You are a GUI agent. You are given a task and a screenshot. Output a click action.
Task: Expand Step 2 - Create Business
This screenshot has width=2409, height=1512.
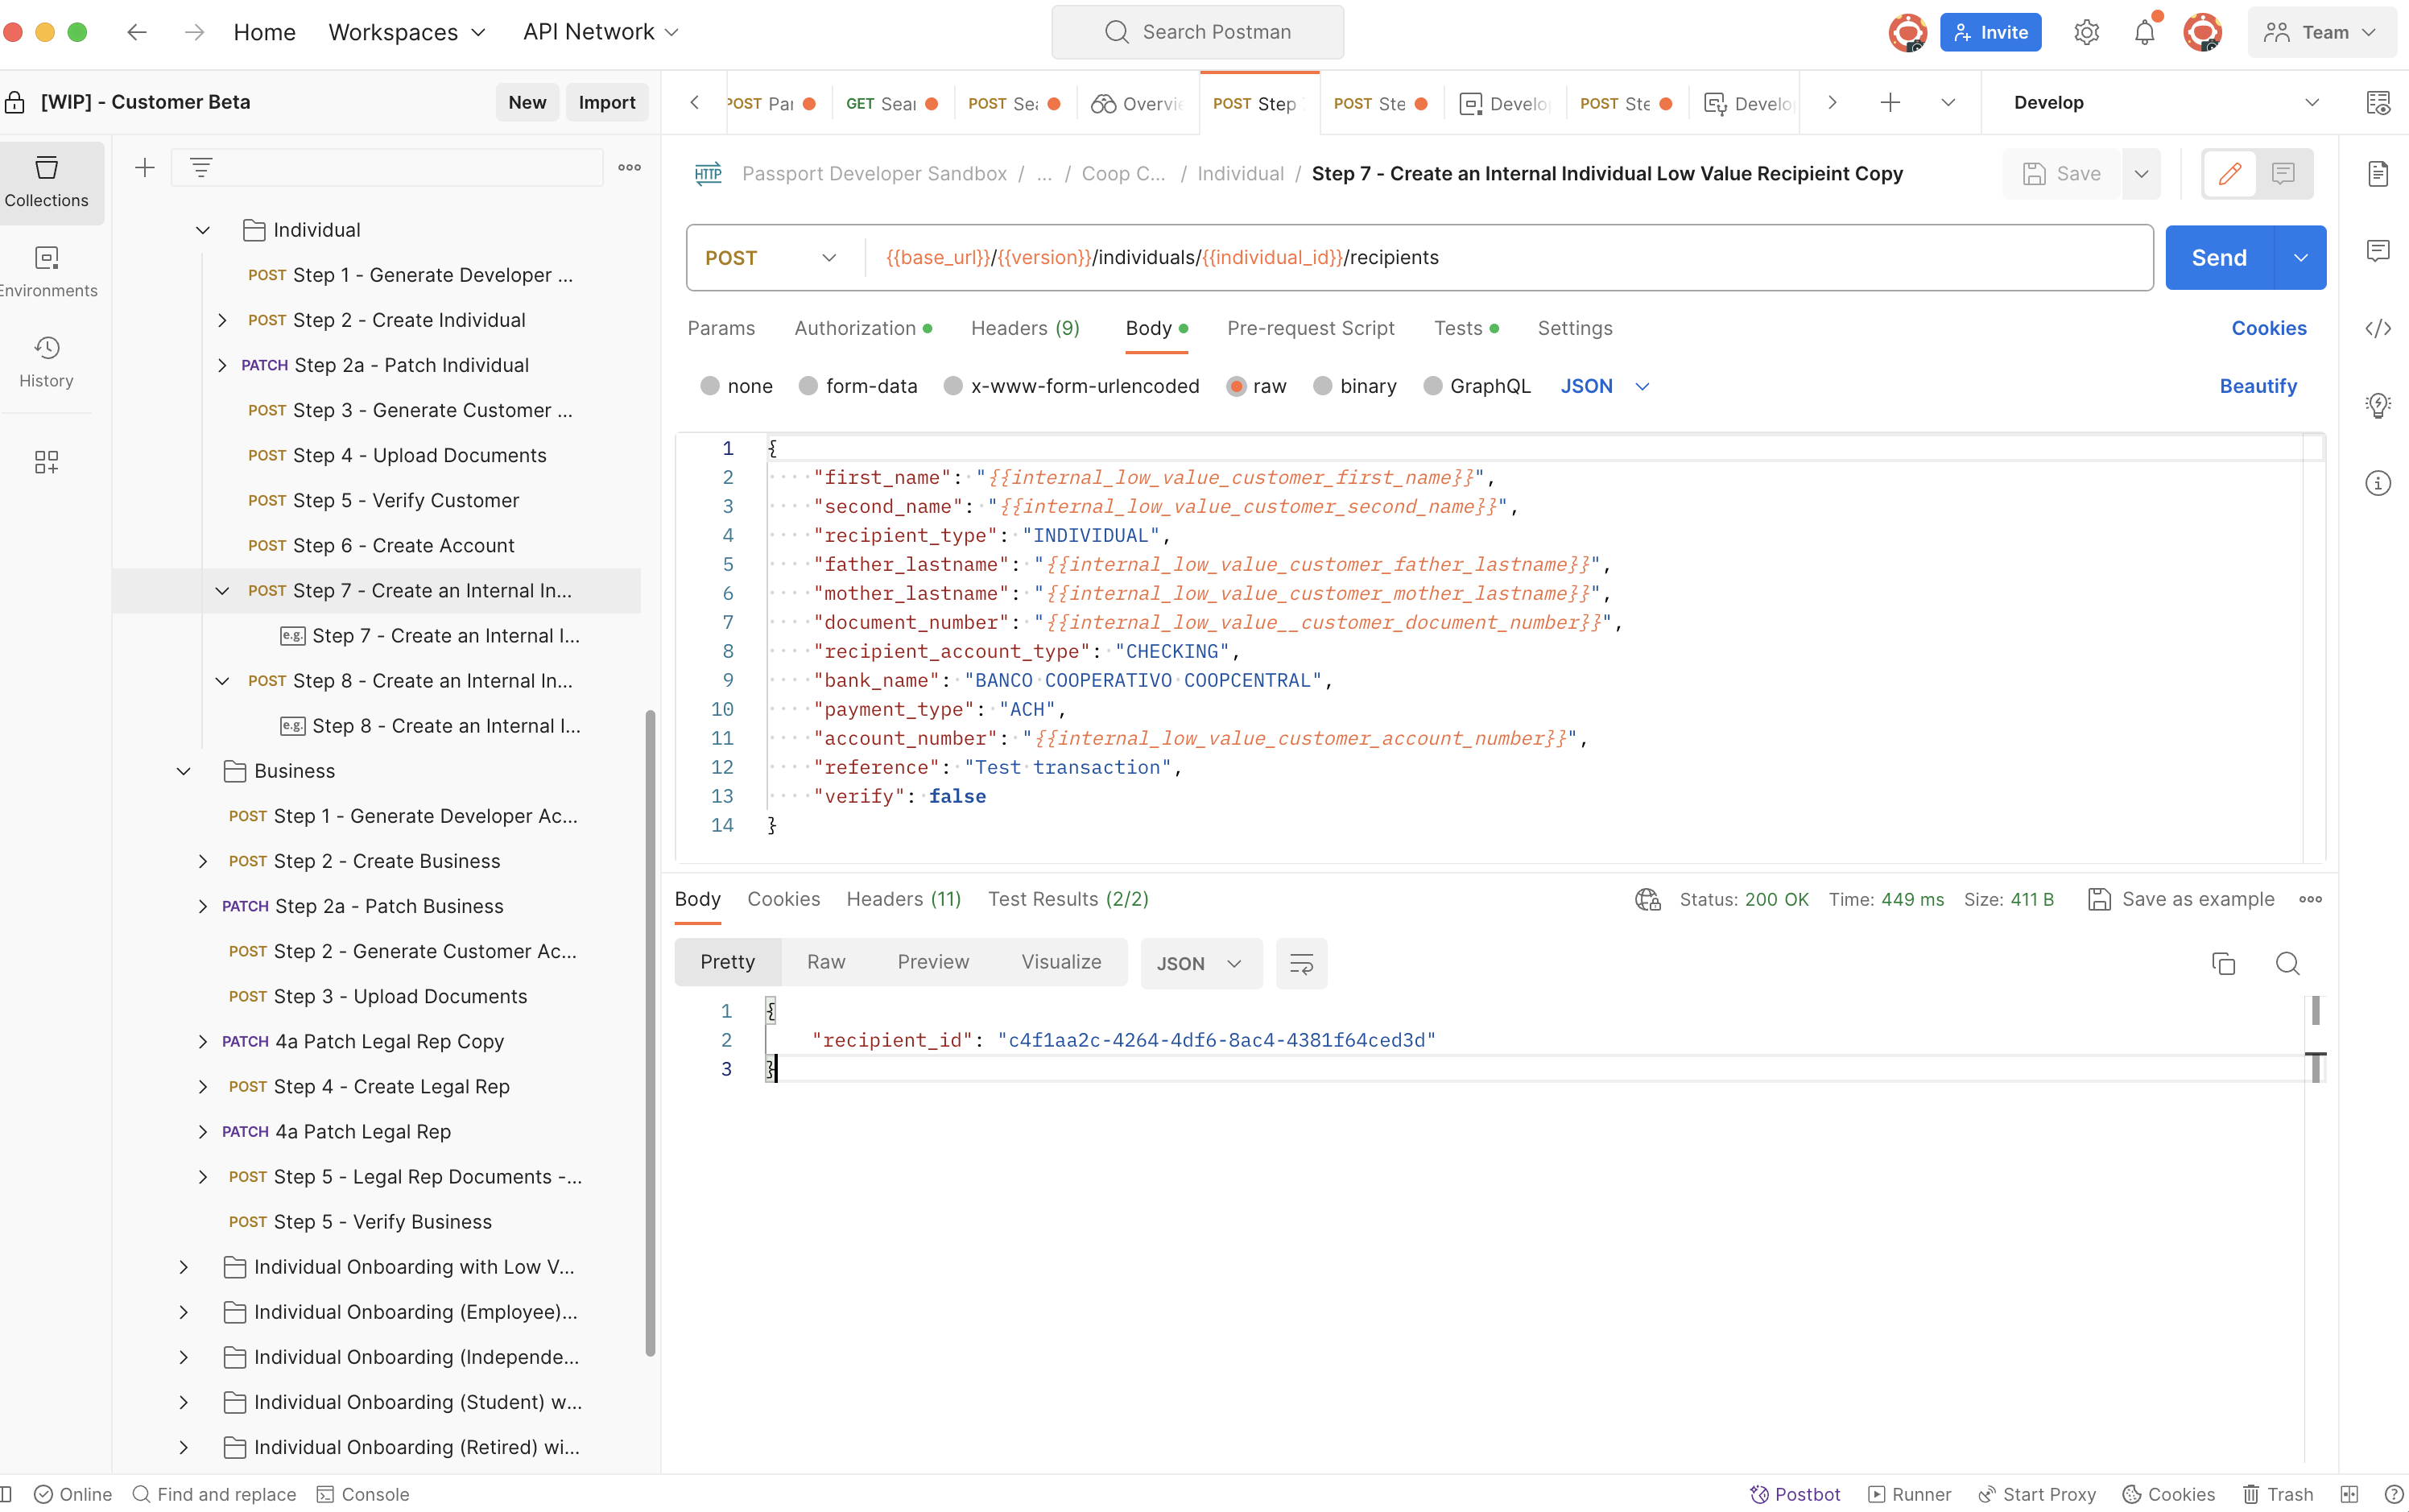point(204,861)
